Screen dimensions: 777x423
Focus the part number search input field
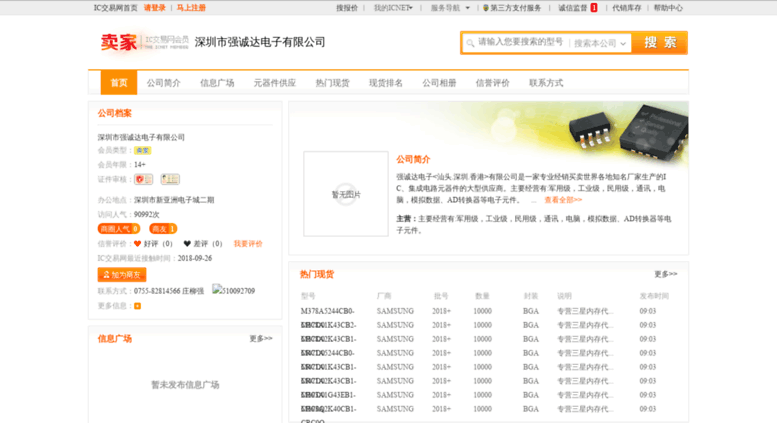click(x=520, y=43)
